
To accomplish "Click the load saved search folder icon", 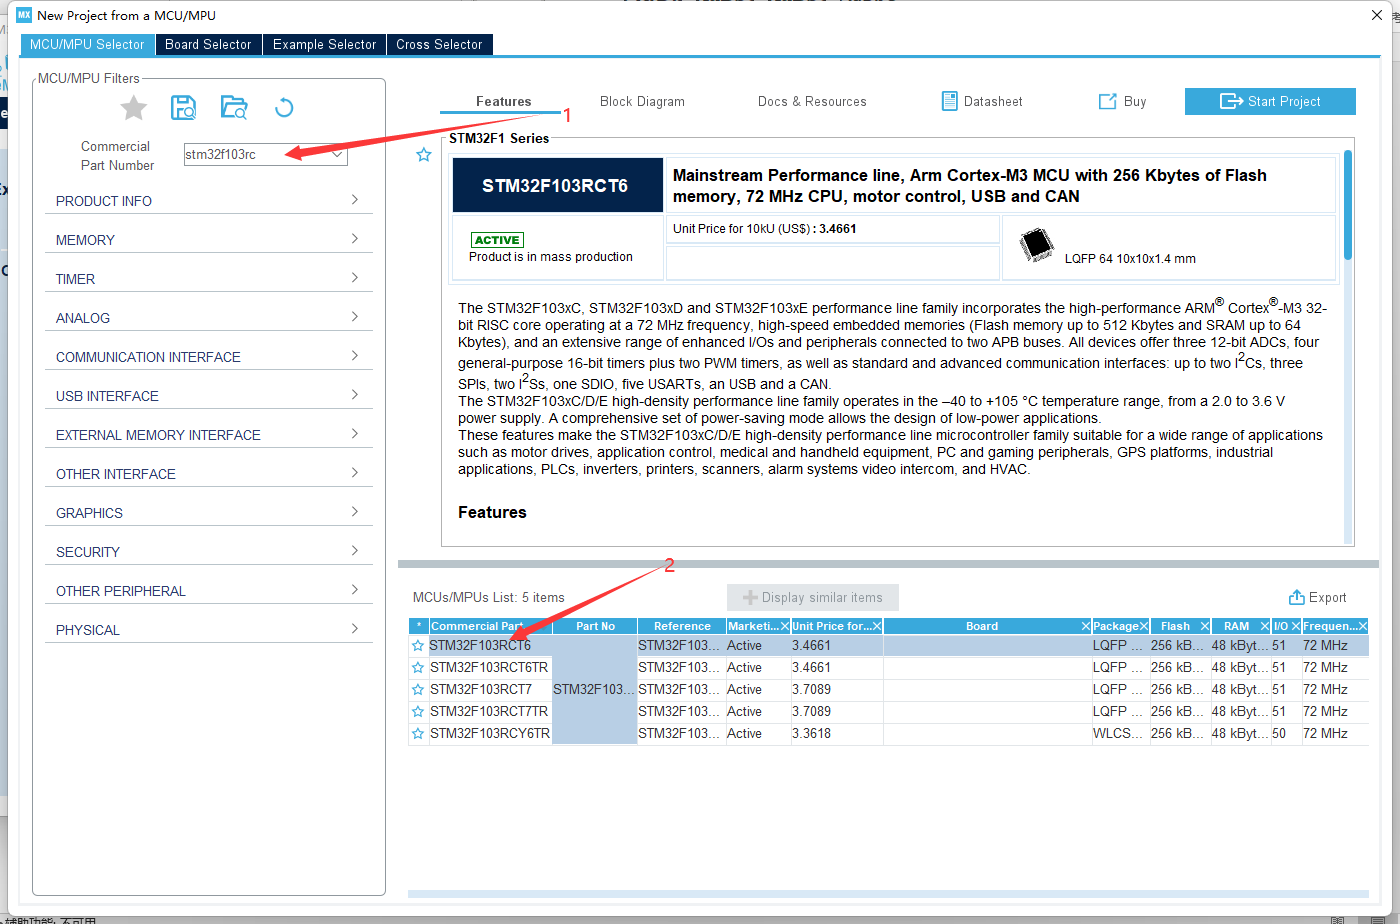I will click(x=234, y=108).
